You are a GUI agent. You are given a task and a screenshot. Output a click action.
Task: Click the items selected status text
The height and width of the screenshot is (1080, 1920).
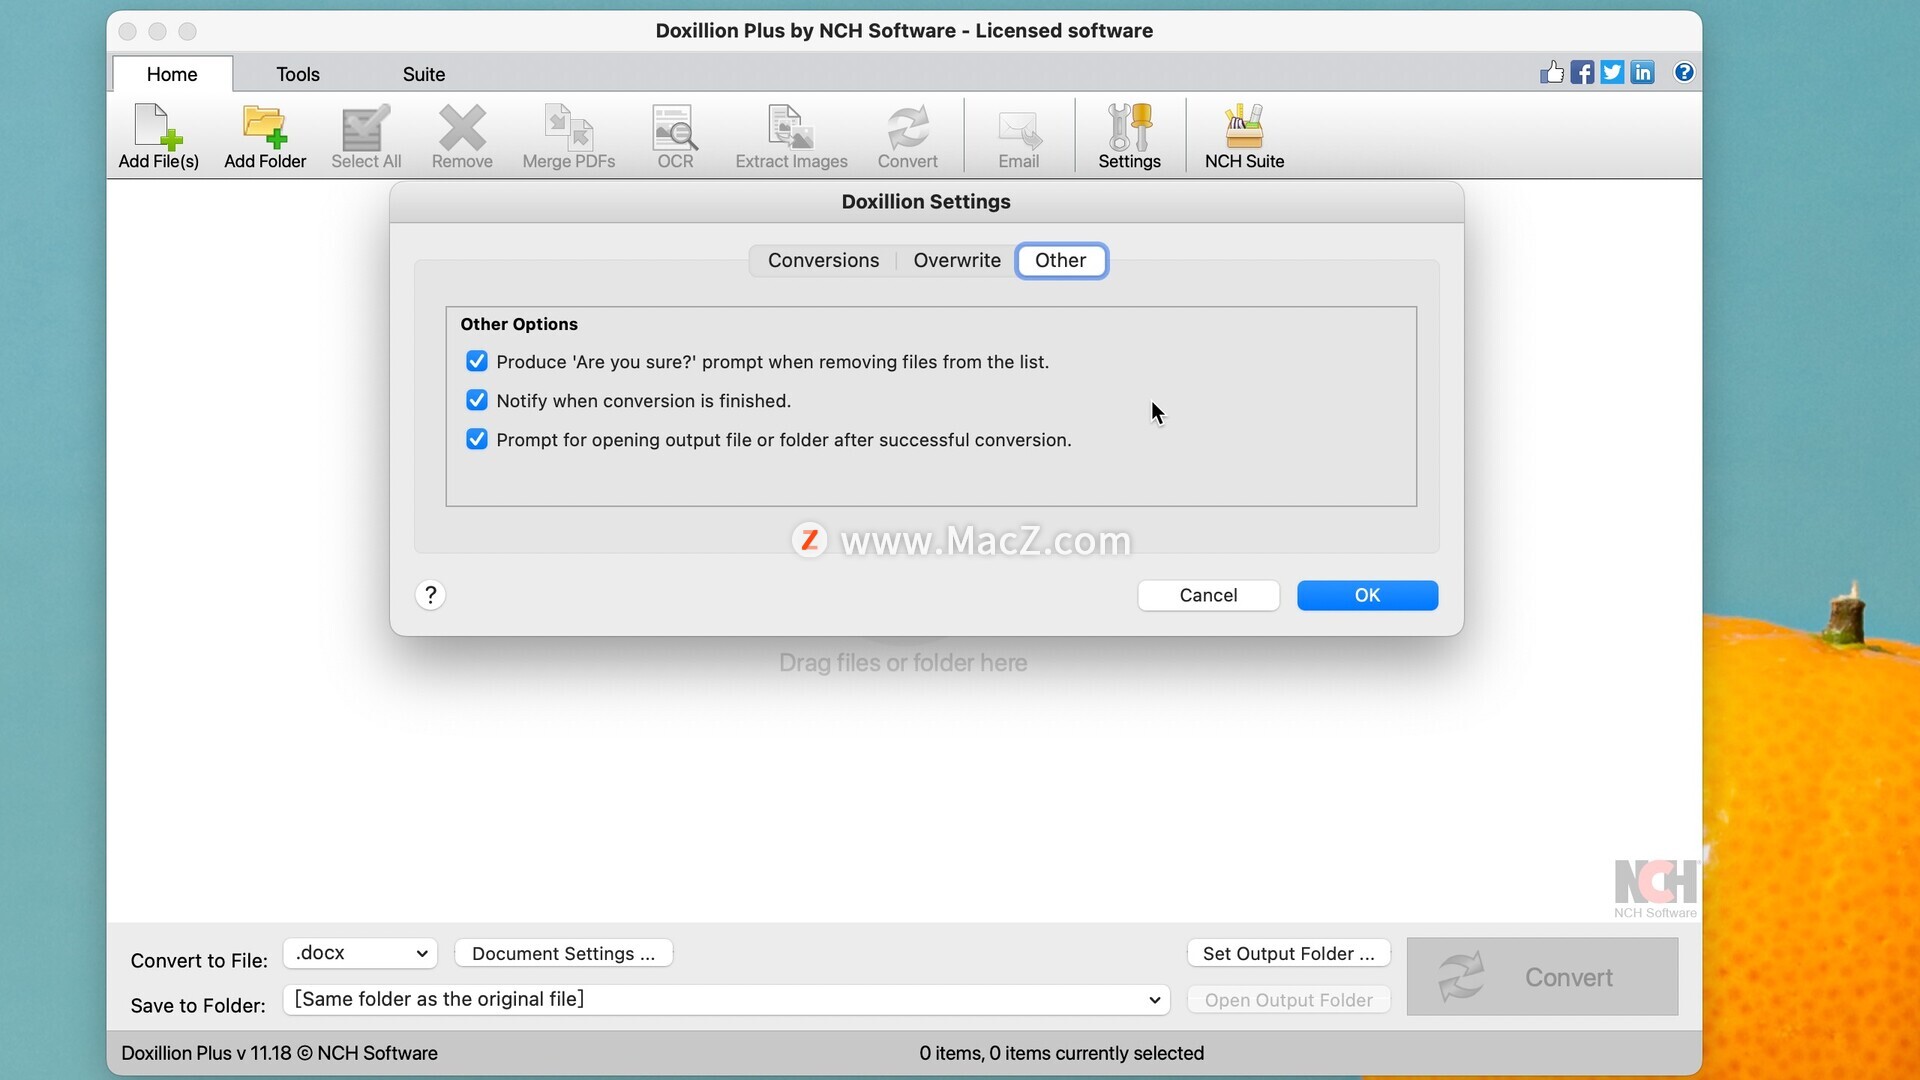pyautogui.click(x=1061, y=1053)
